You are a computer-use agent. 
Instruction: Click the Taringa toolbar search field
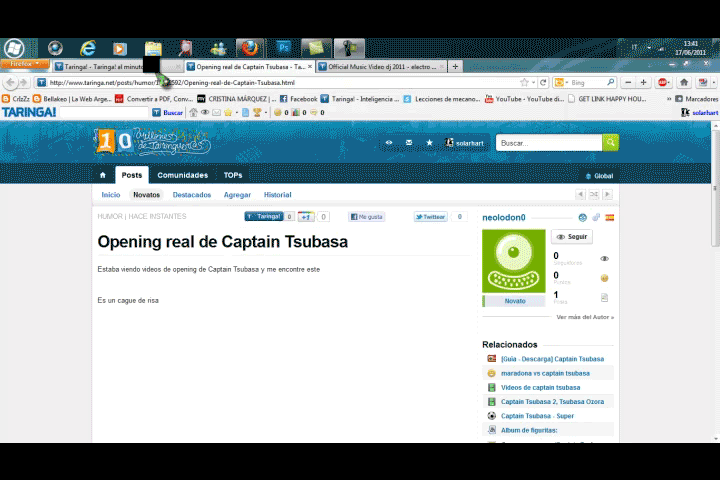(104, 113)
